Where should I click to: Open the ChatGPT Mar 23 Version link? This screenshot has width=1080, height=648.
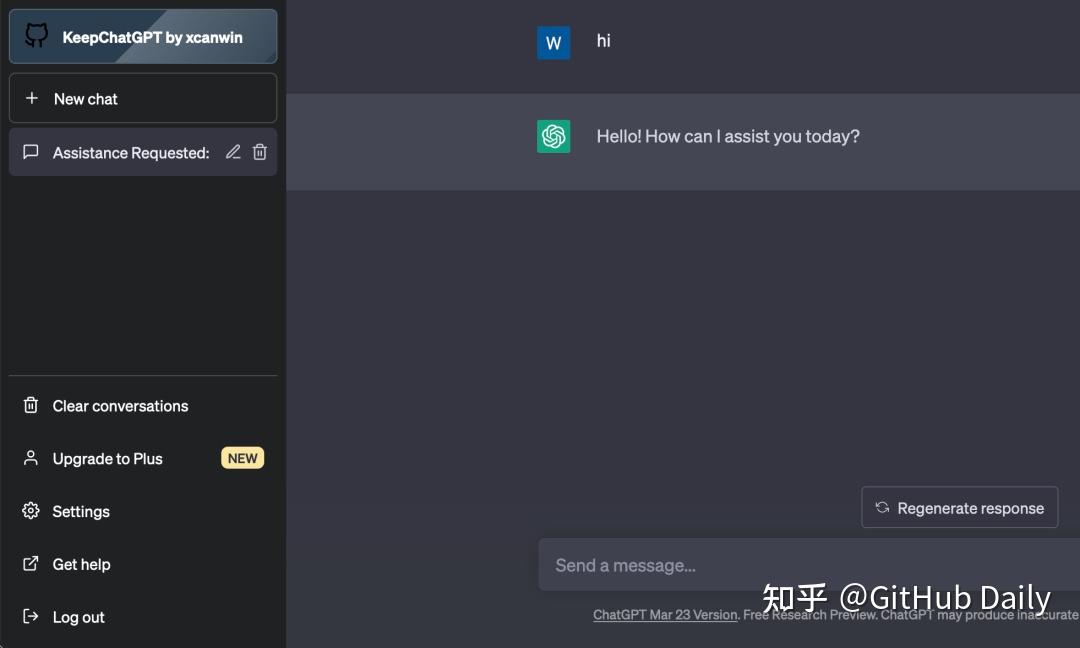[664, 615]
